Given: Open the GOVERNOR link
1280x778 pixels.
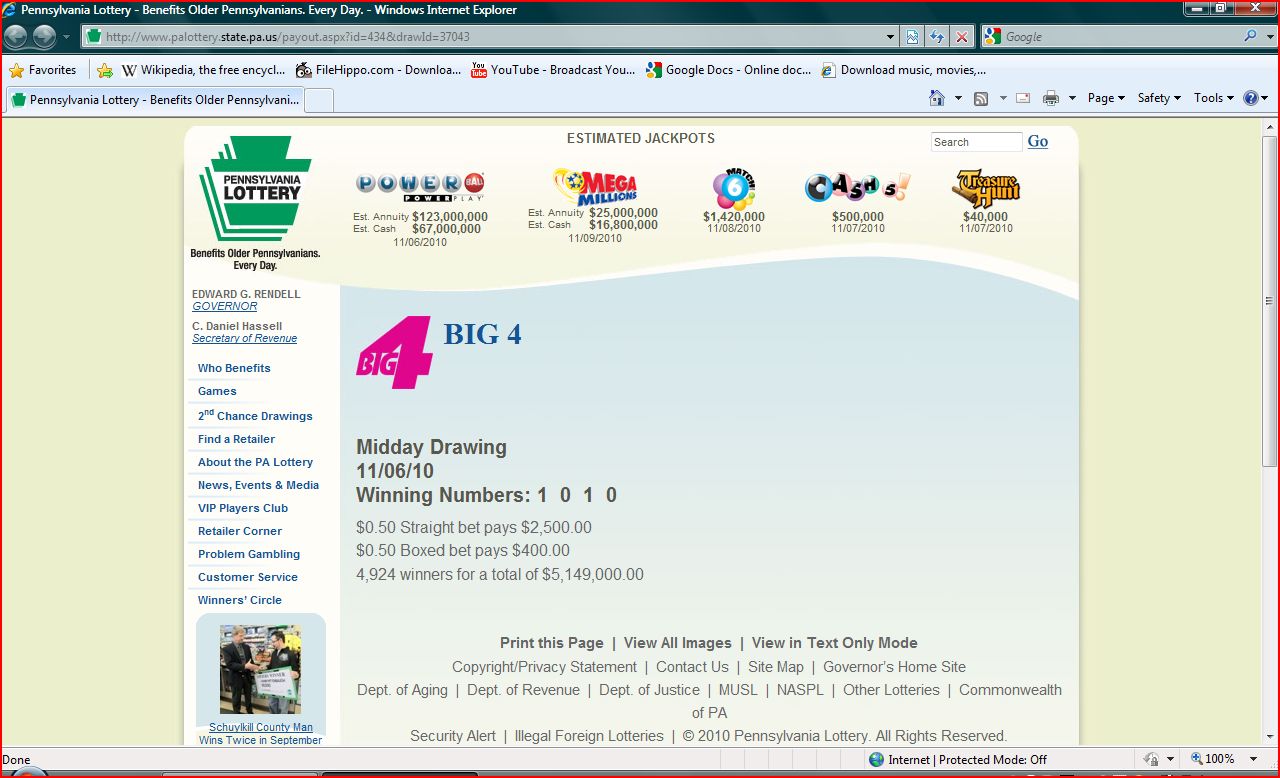Looking at the screenshot, I should pyautogui.click(x=225, y=306).
